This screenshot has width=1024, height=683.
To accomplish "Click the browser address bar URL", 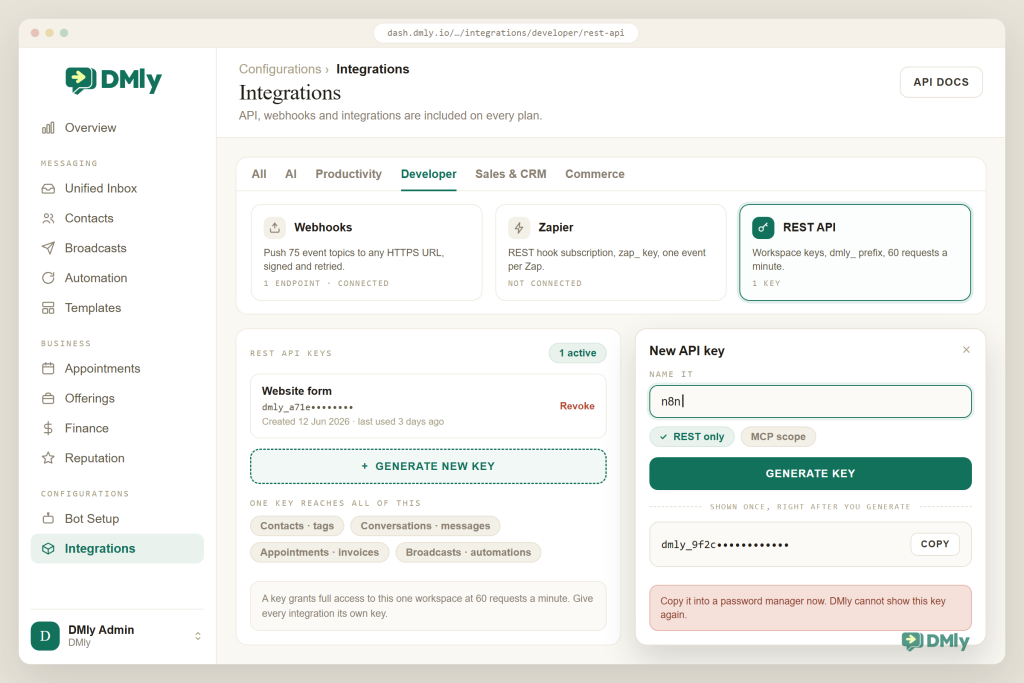I will click(x=505, y=33).
